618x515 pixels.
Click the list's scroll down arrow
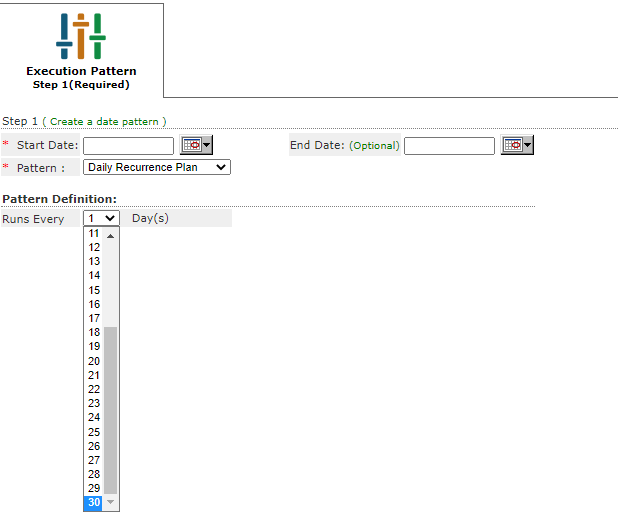coord(110,502)
